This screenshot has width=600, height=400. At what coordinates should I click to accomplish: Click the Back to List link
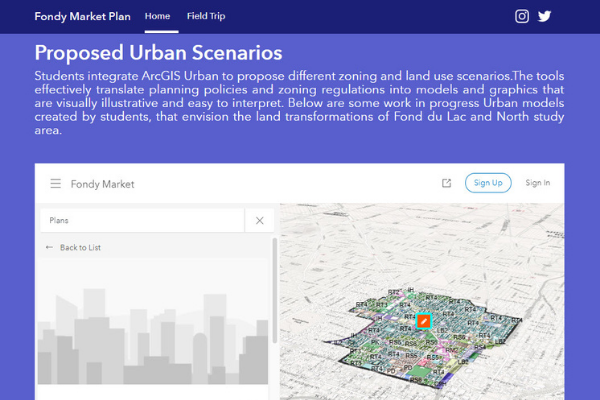[x=80, y=247]
